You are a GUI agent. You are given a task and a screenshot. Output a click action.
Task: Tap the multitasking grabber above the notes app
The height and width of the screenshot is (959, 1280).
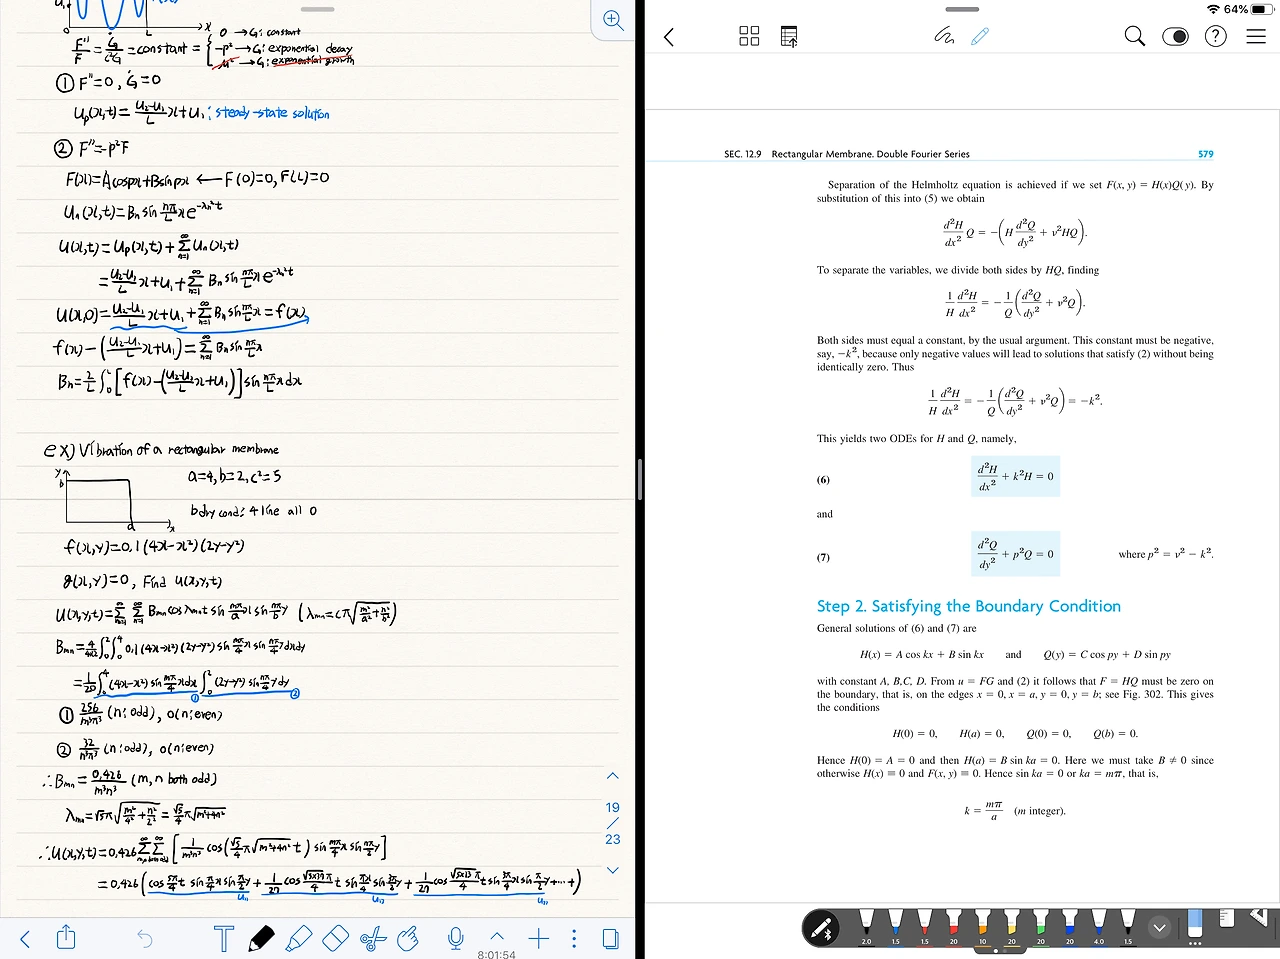318,10
